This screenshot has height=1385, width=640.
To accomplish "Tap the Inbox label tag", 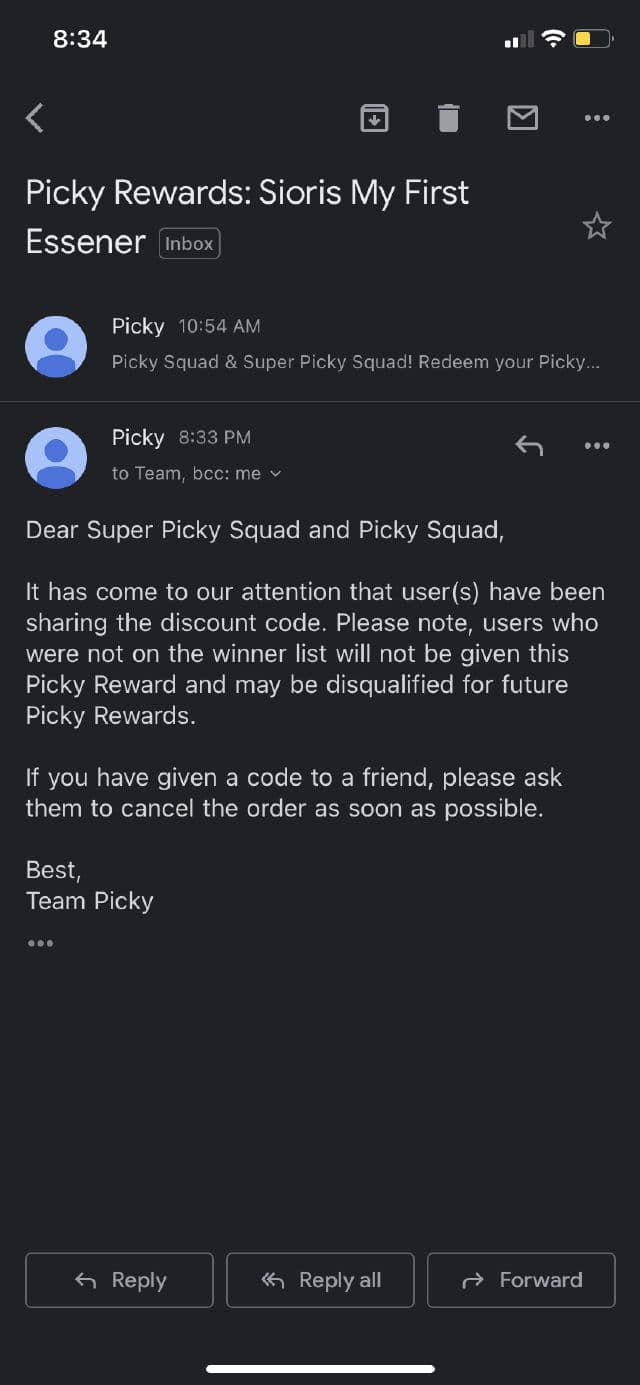I will pyautogui.click(x=189, y=244).
